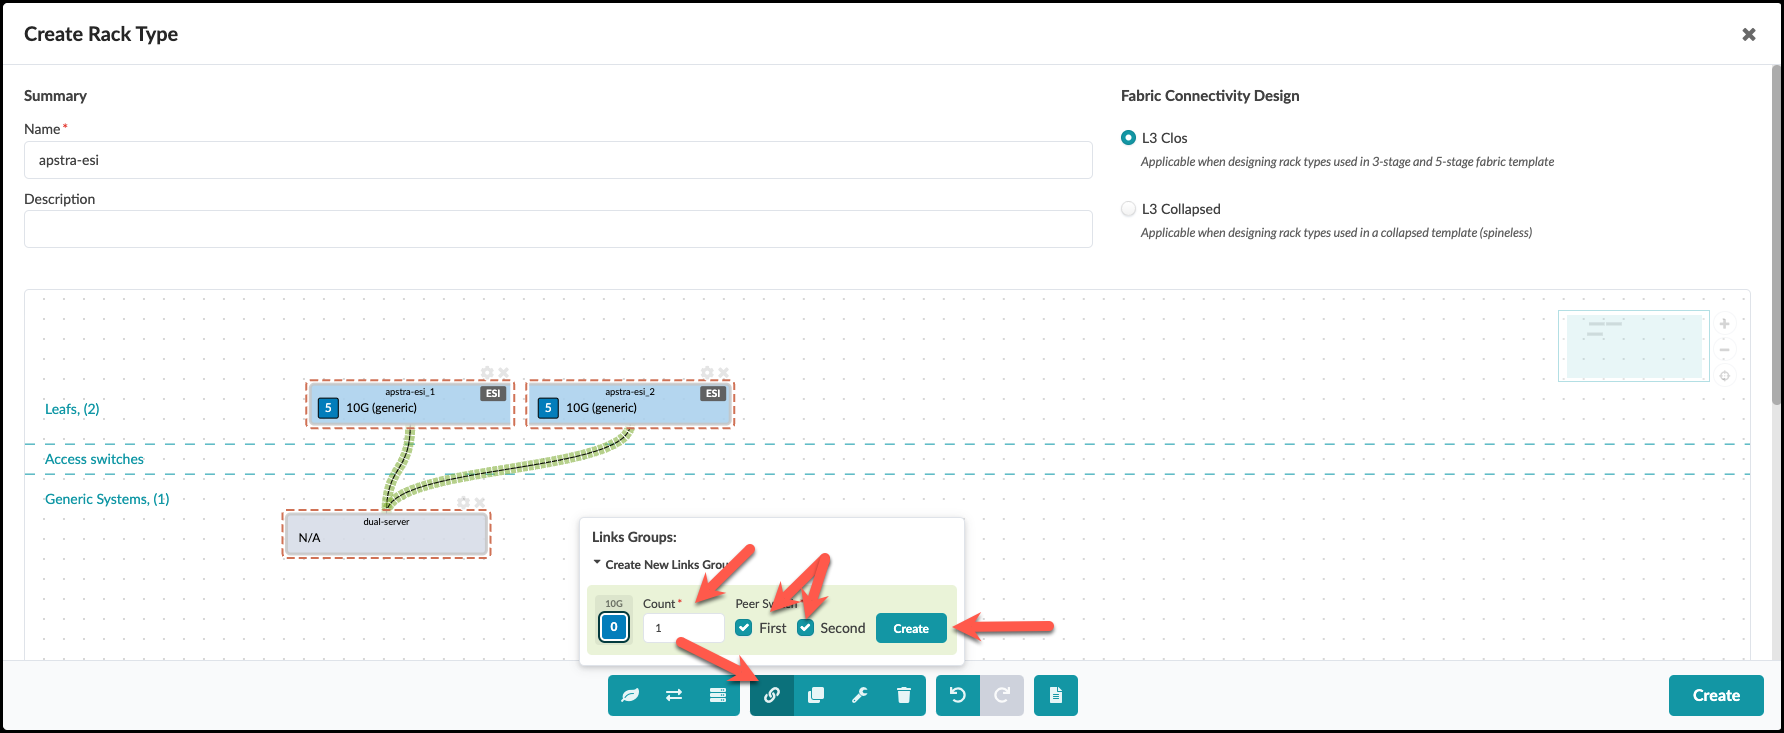Click the leaf icon in the bottom toolbar
Image resolution: width=1784 pixels, height=733 pixels.
tap(630, 695)
